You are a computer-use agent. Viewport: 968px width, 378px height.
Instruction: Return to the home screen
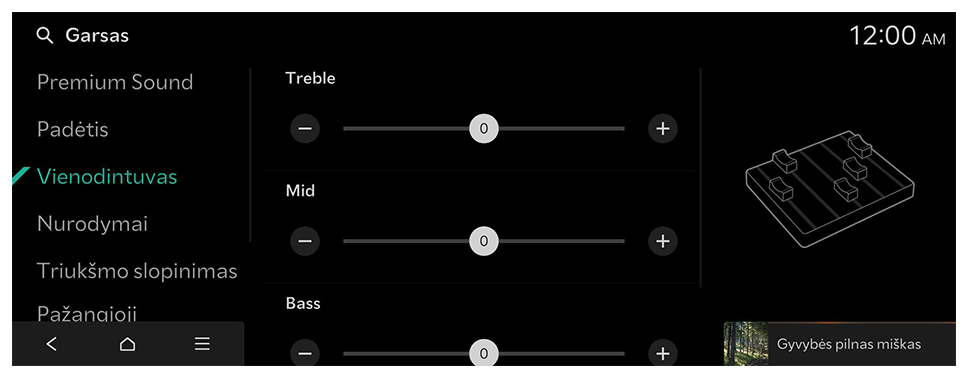click(127, 344)
